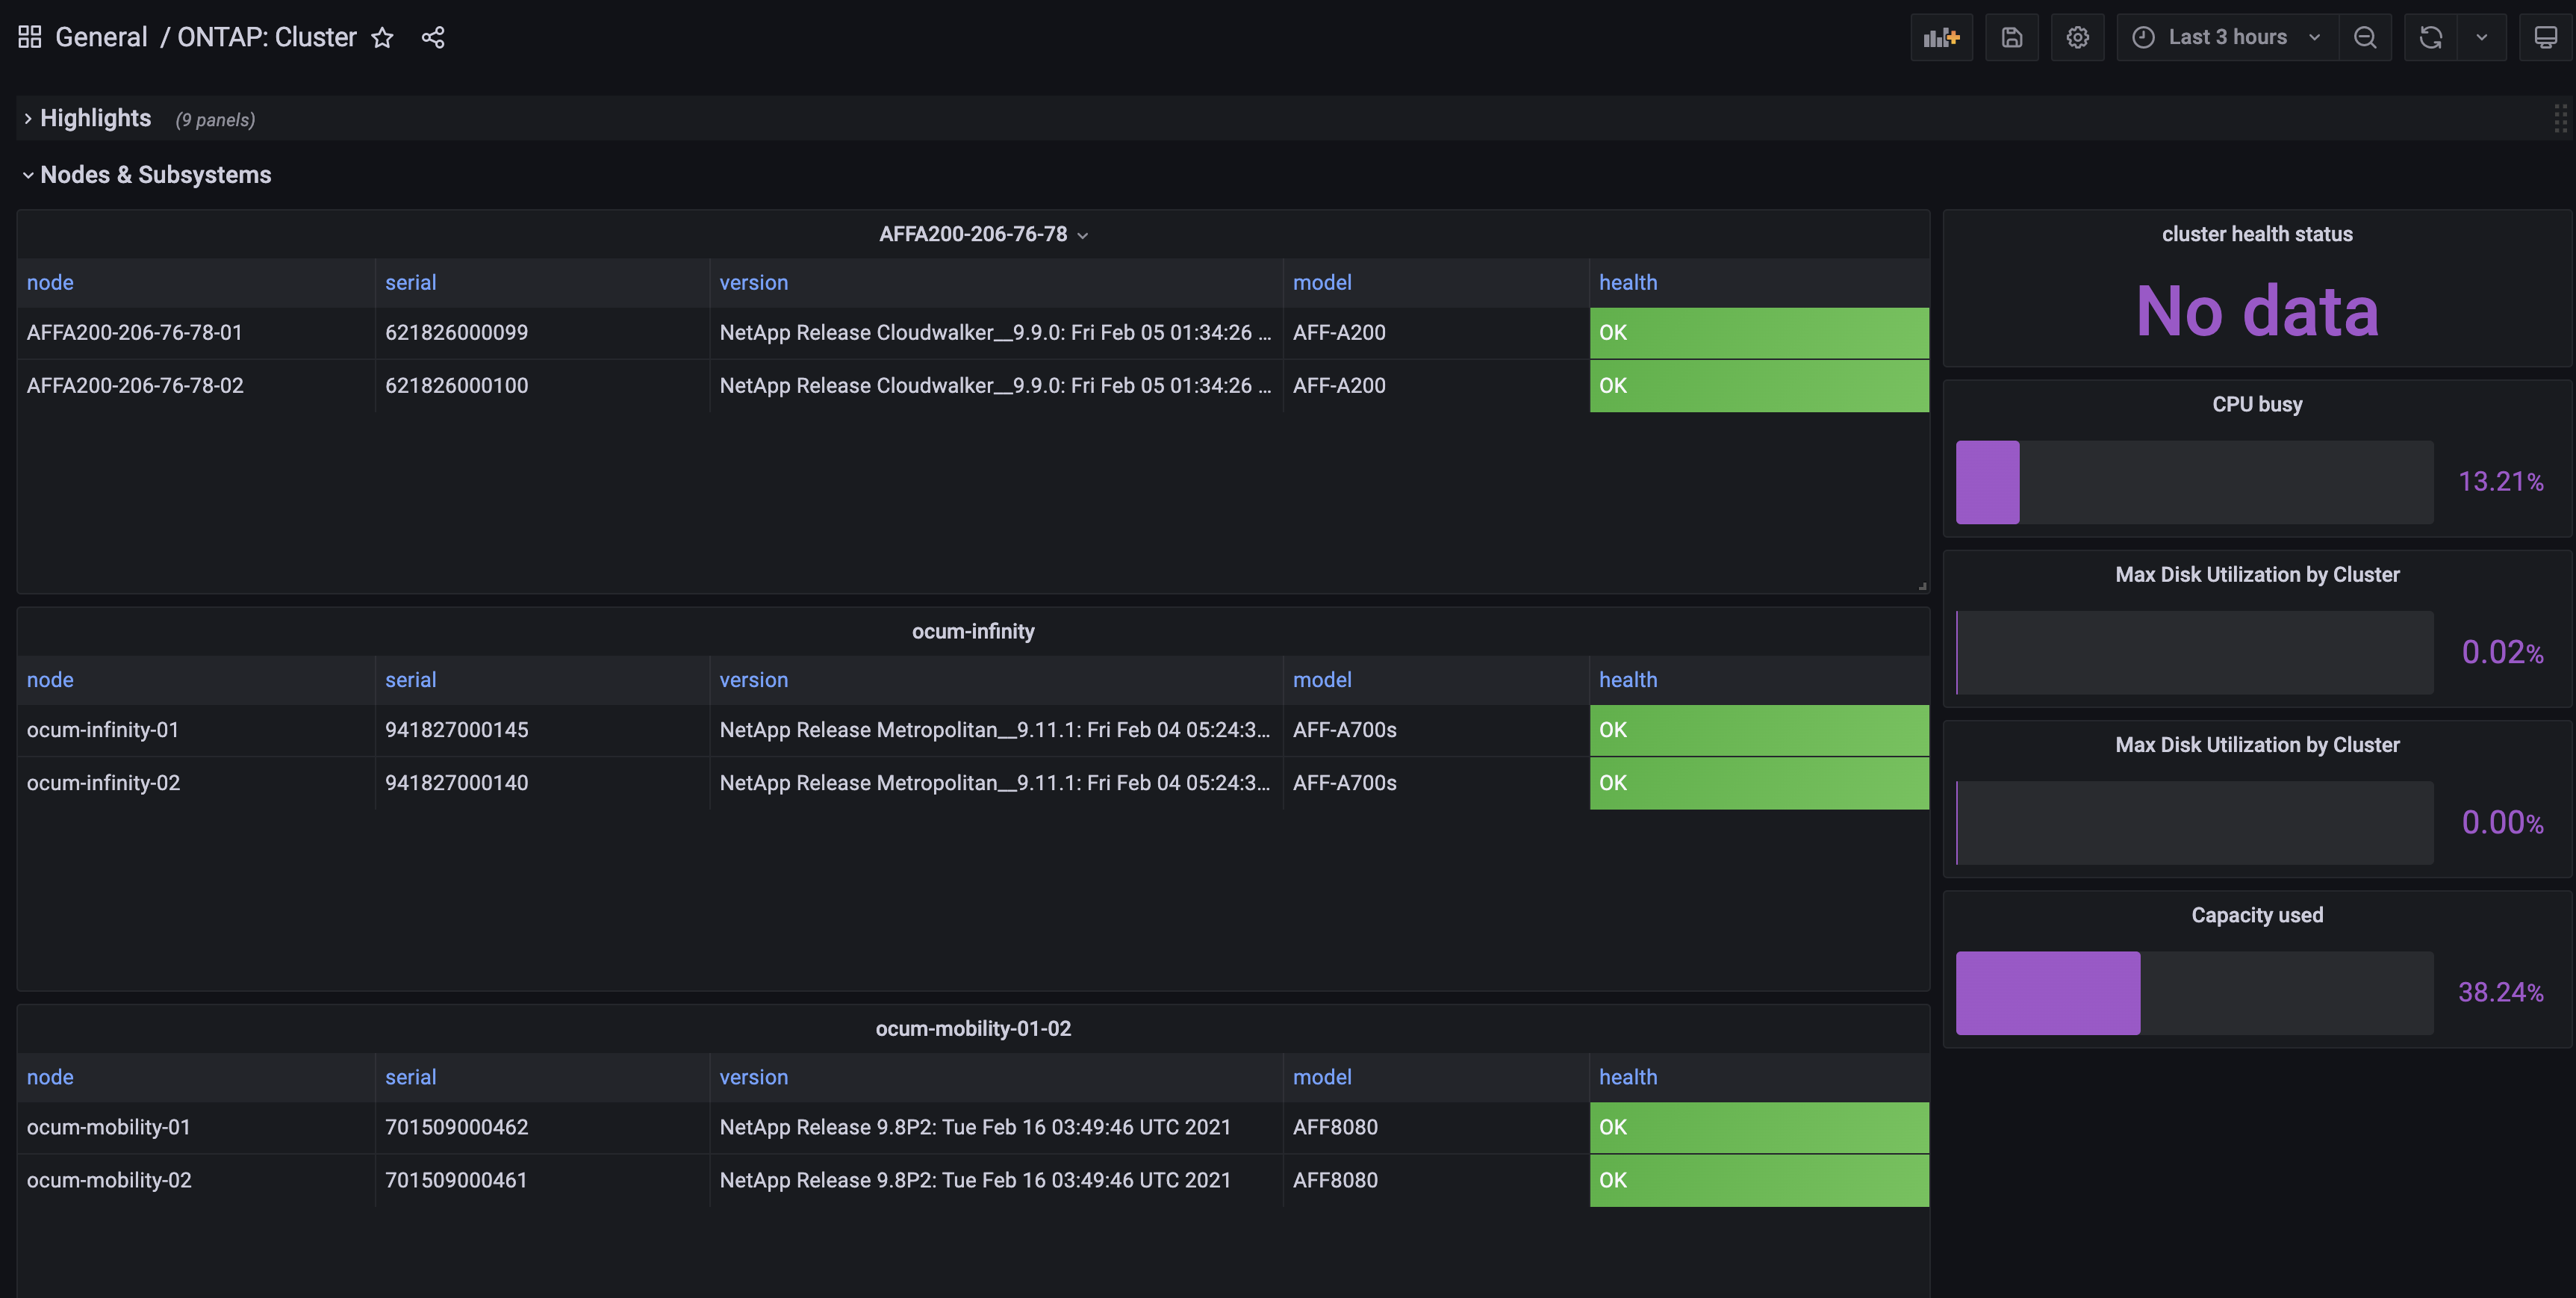This screenshot has width=2576, height=1298.
Task: Open dashboard settings gear
Action: (x=2078, y=37)
